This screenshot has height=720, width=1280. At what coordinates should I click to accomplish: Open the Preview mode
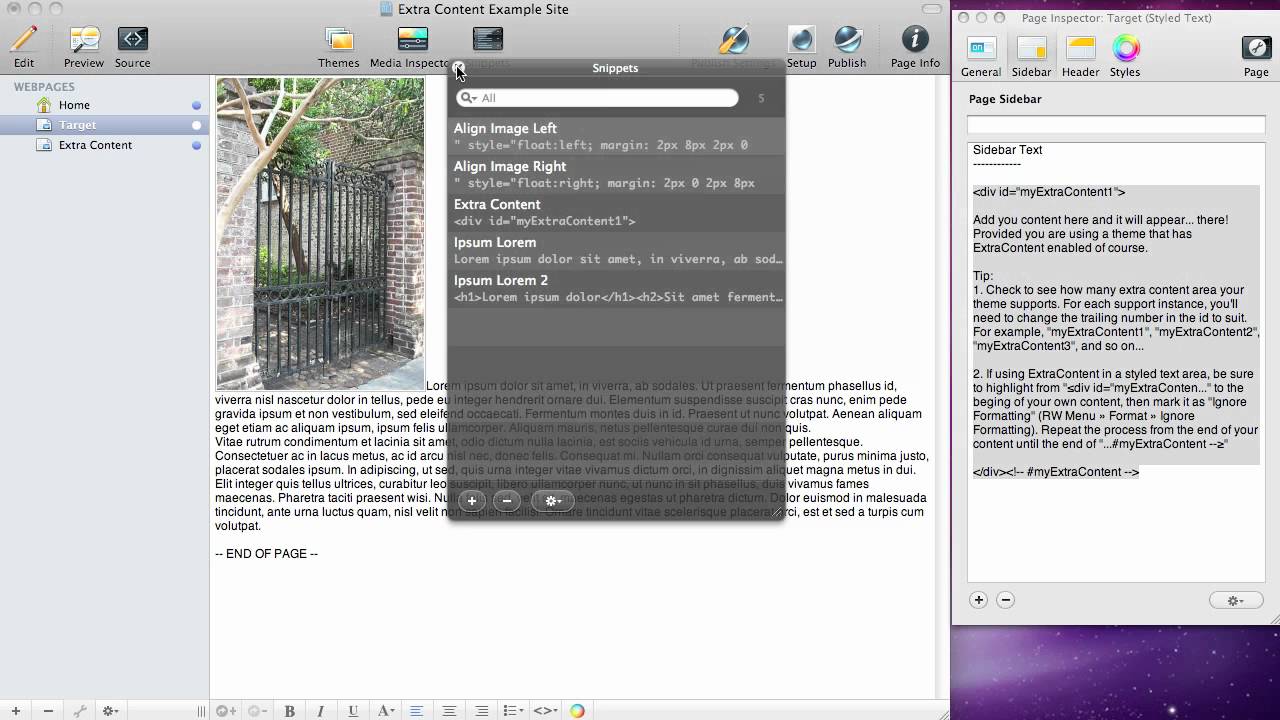click(84, 47)
